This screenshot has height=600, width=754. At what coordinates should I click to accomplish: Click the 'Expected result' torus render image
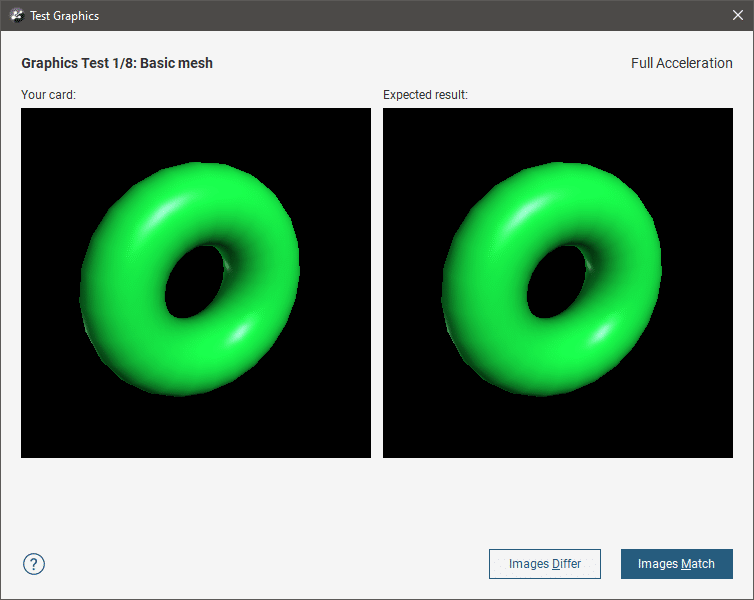point(558,283)
